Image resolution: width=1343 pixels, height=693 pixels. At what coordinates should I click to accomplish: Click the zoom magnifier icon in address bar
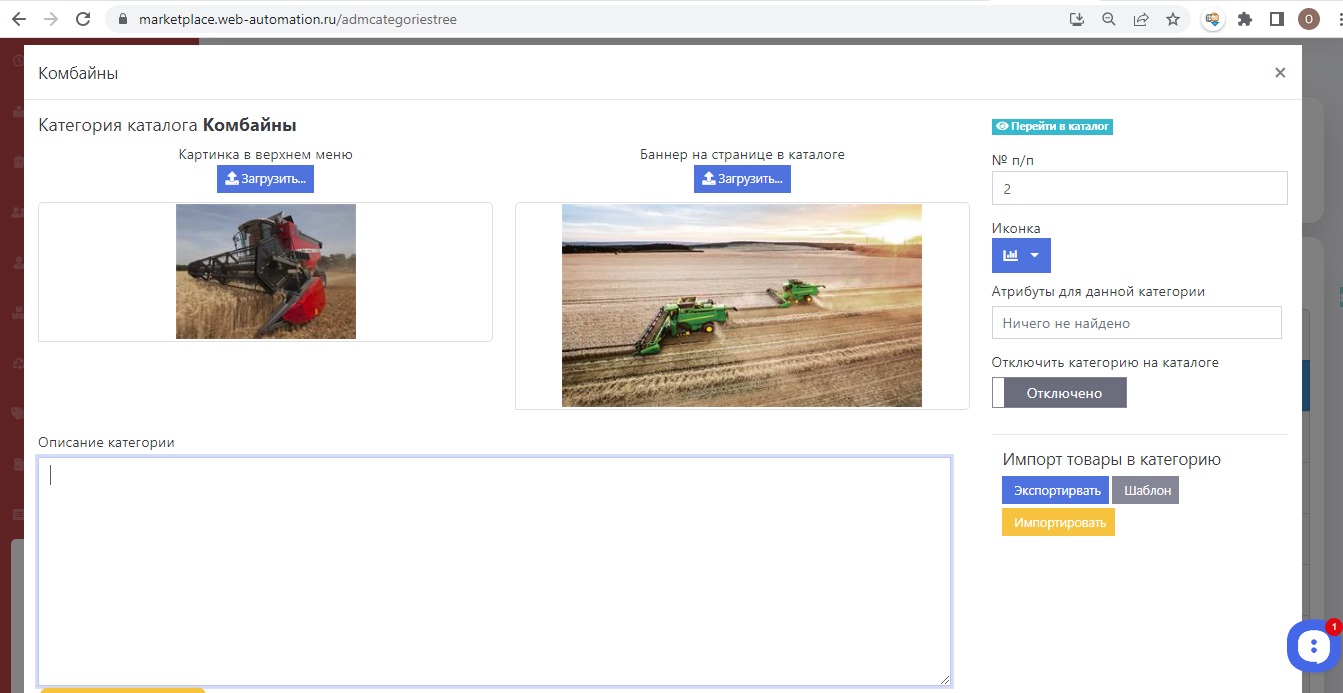(1108, 19)
